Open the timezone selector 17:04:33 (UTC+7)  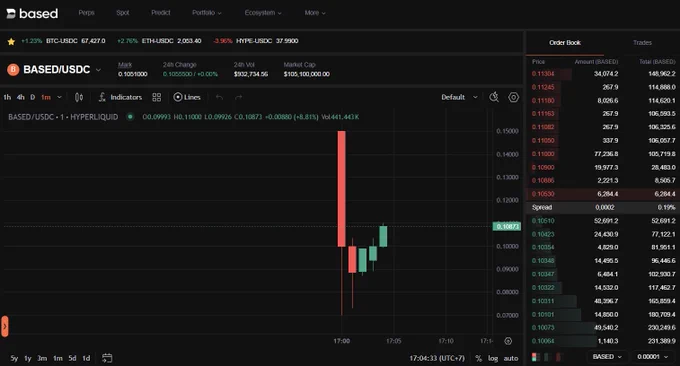click(437, 358)
